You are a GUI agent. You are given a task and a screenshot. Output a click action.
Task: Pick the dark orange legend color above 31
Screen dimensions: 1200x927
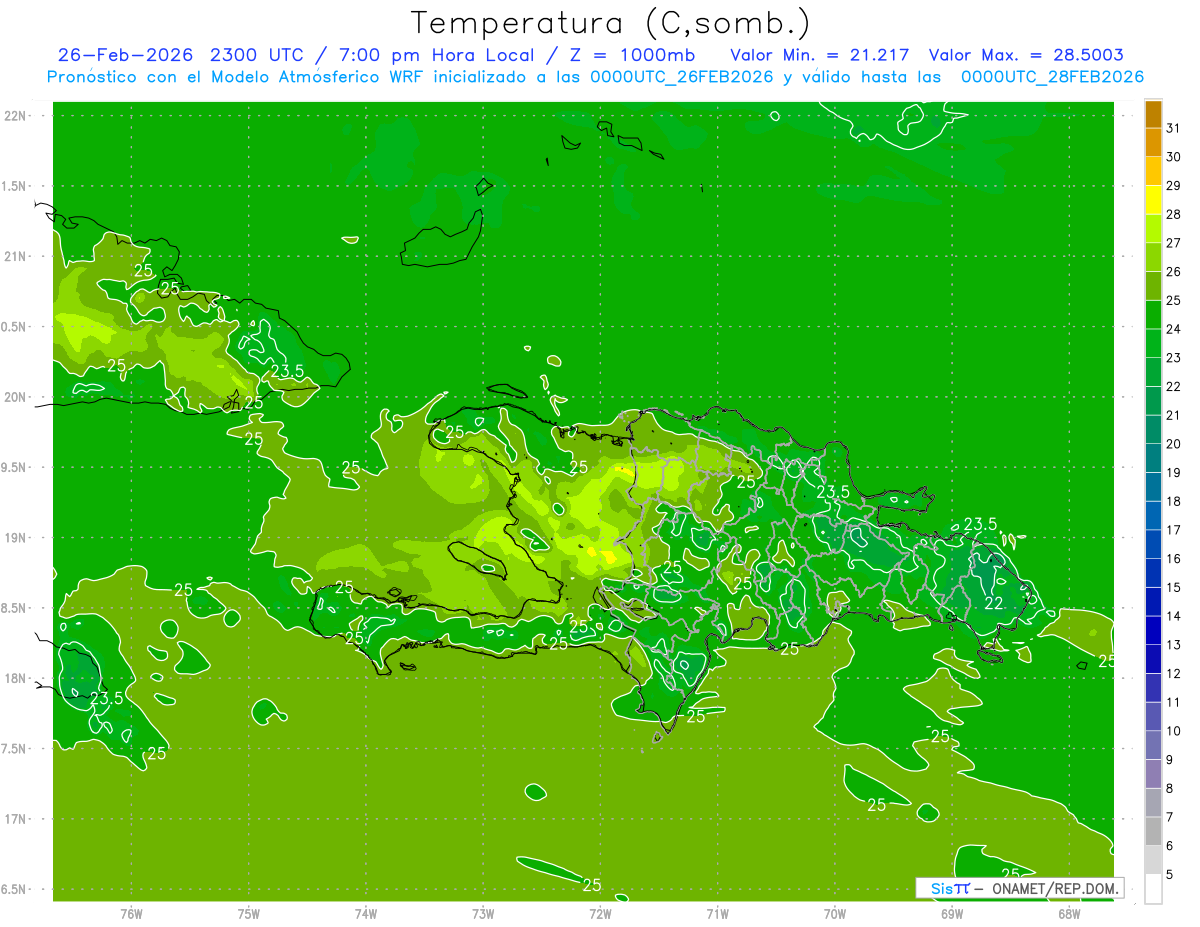pos(1153,115)
